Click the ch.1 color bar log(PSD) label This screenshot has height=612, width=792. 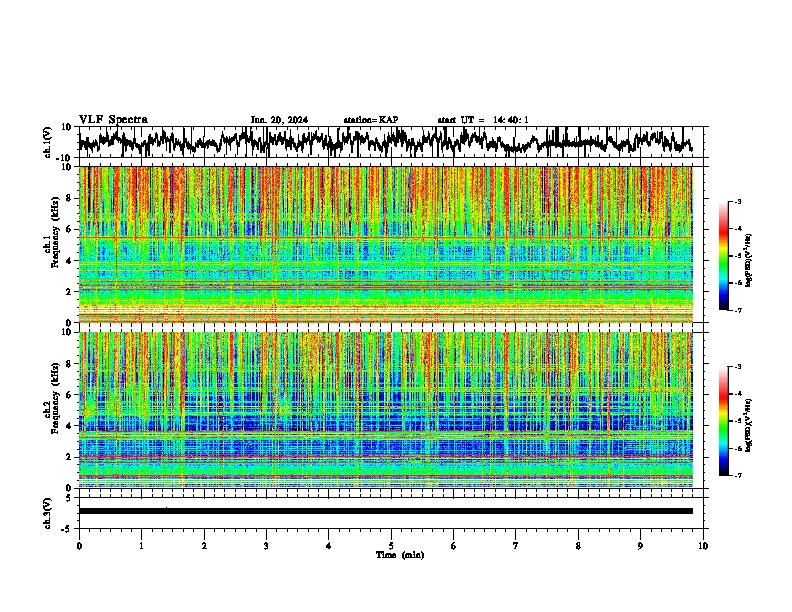pyautogui.click(x=749, y=261)
